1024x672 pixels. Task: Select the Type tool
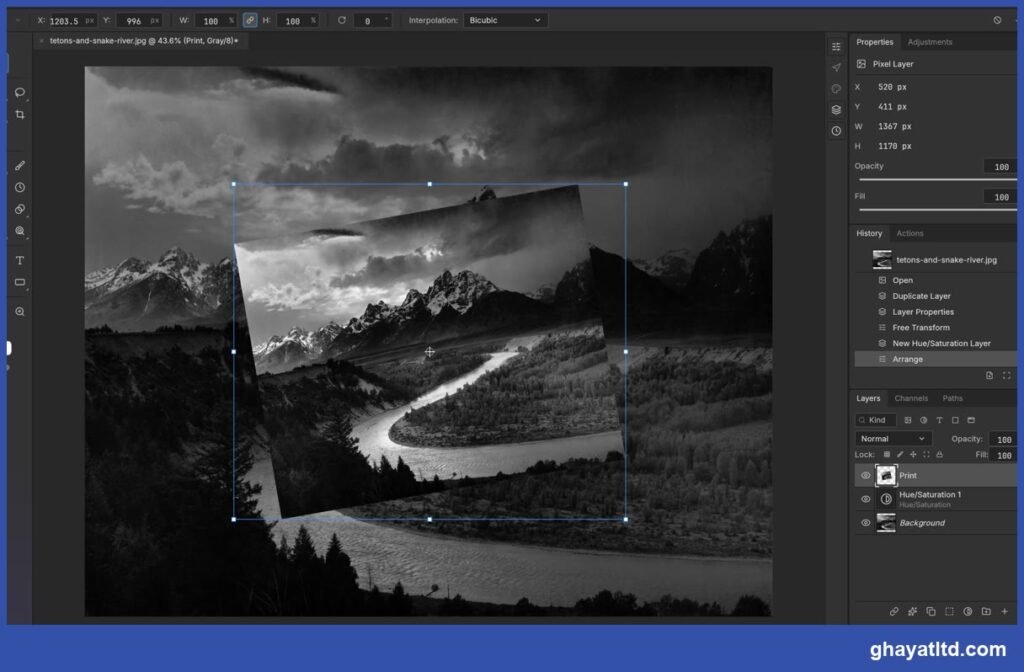20,260
